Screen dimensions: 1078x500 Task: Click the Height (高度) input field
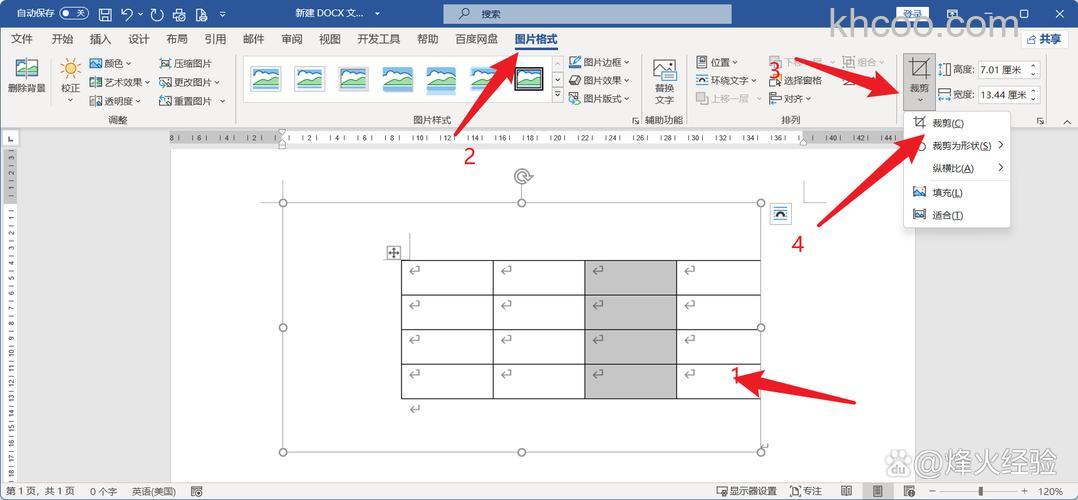tap(1002, 70)
